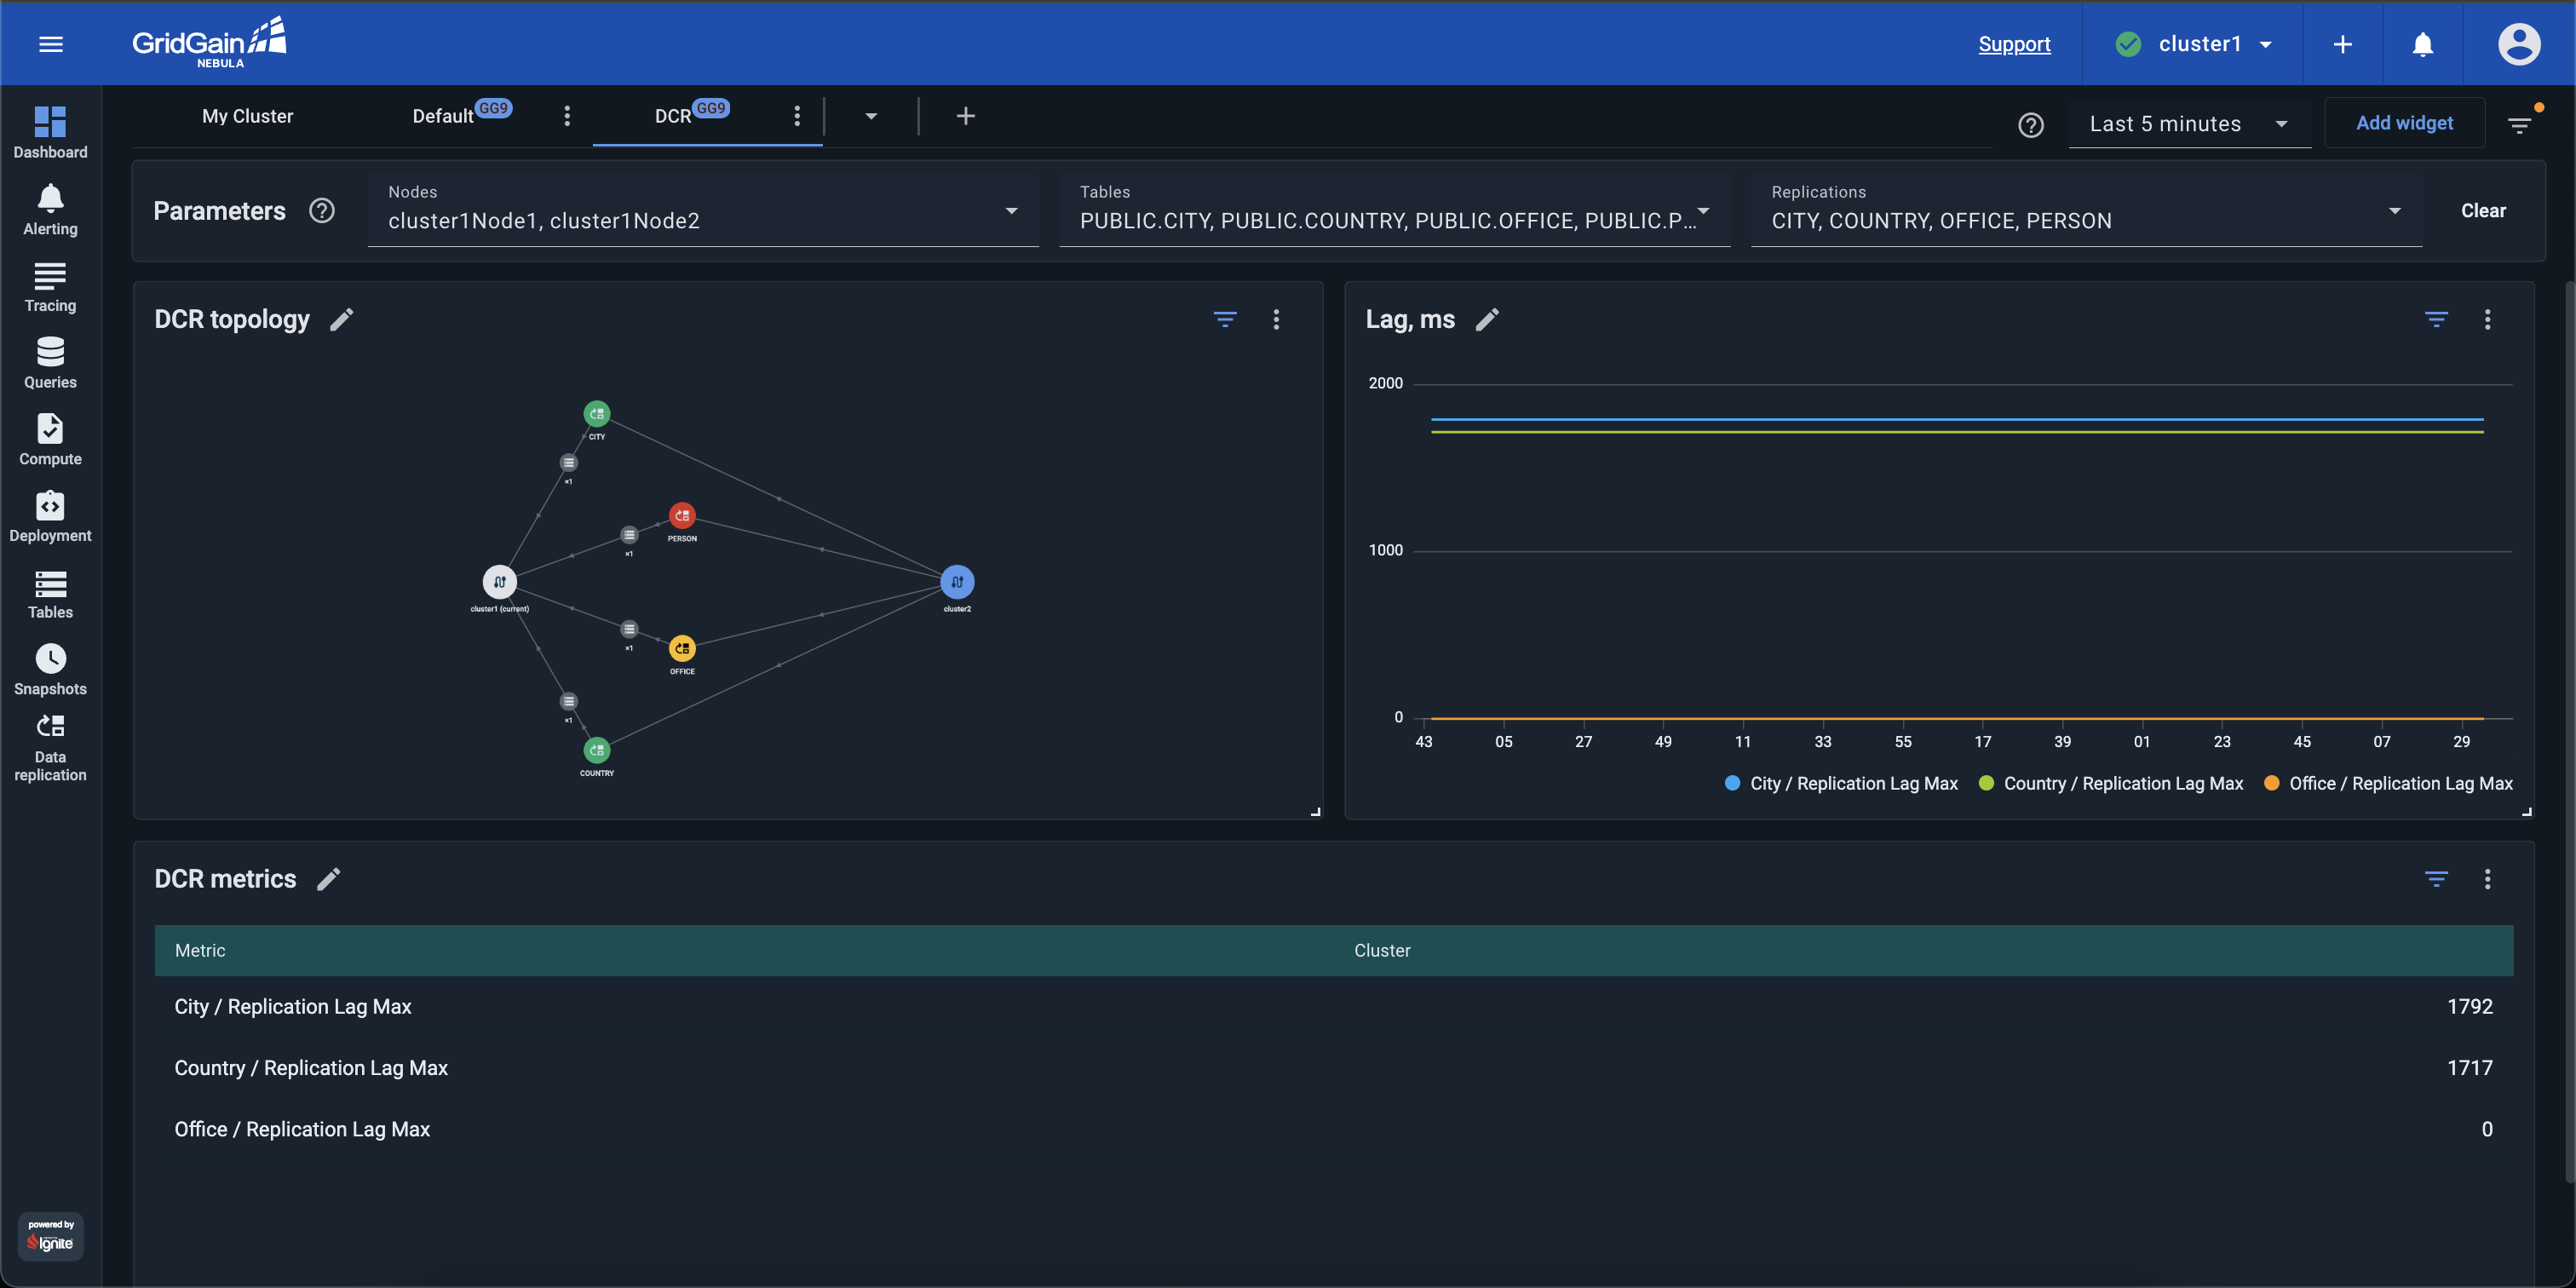Open filter on DCR metrics widget
This screenshot has width=2576, height=1288.
pos(2436,879)
